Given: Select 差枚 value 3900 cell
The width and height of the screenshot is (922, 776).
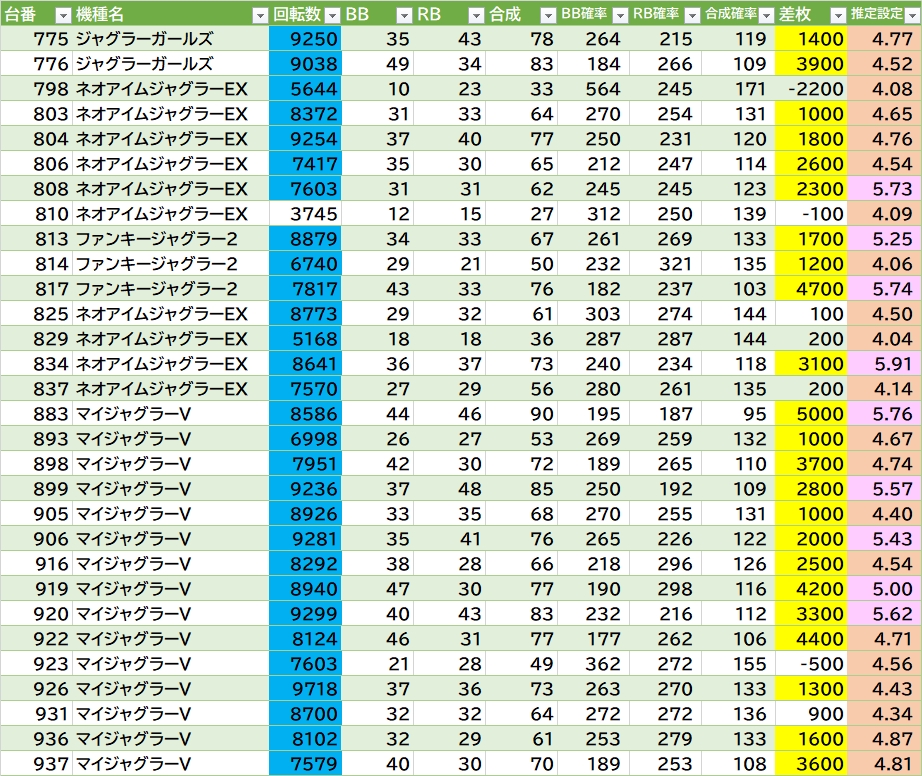Looking at the screenshot, I should pyautogui.click(x=811, y=63).
